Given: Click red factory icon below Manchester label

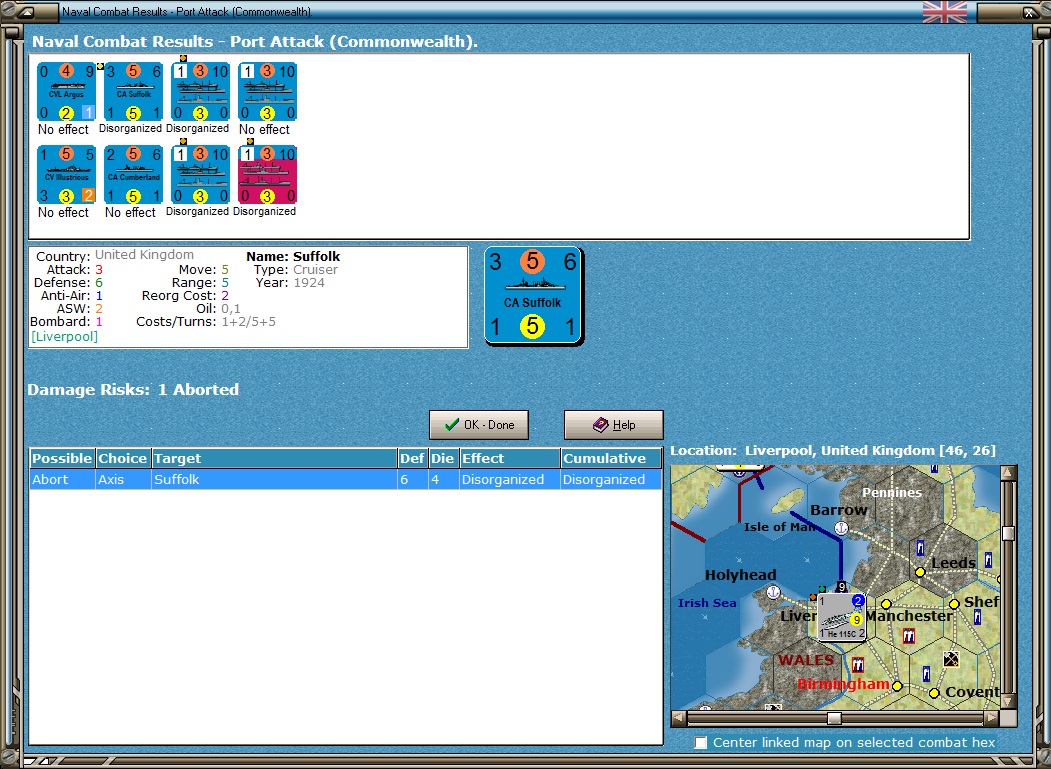Looking at the screenshot, I should 909,636.
